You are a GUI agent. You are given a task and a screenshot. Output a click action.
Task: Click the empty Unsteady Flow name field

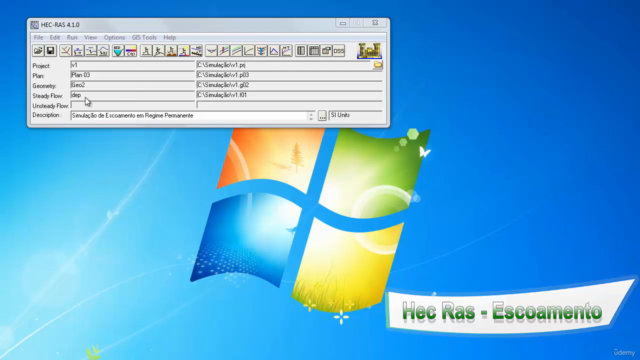pos(132,105)
